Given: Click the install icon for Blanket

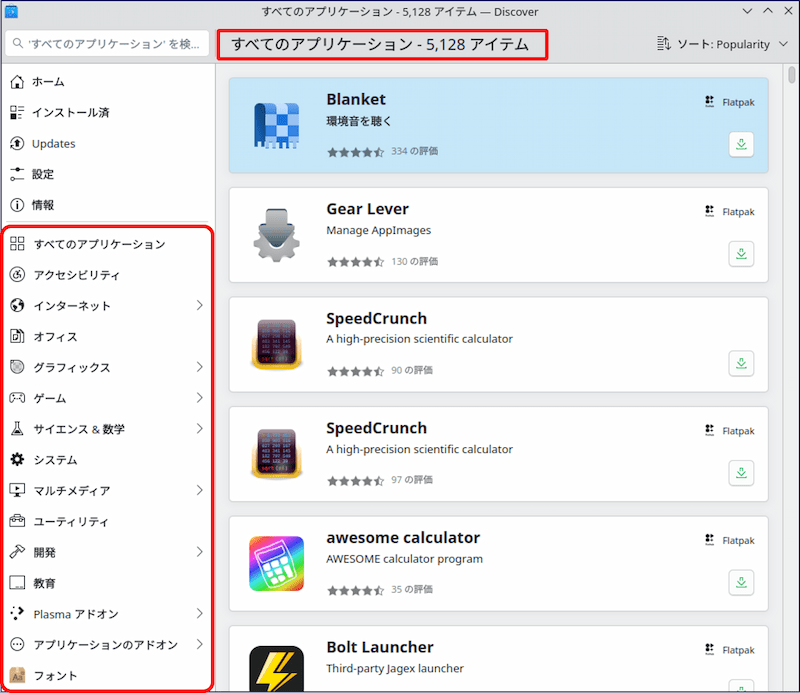Looking at the screenshot, I should pyautogui.click(x=741, y=145).
